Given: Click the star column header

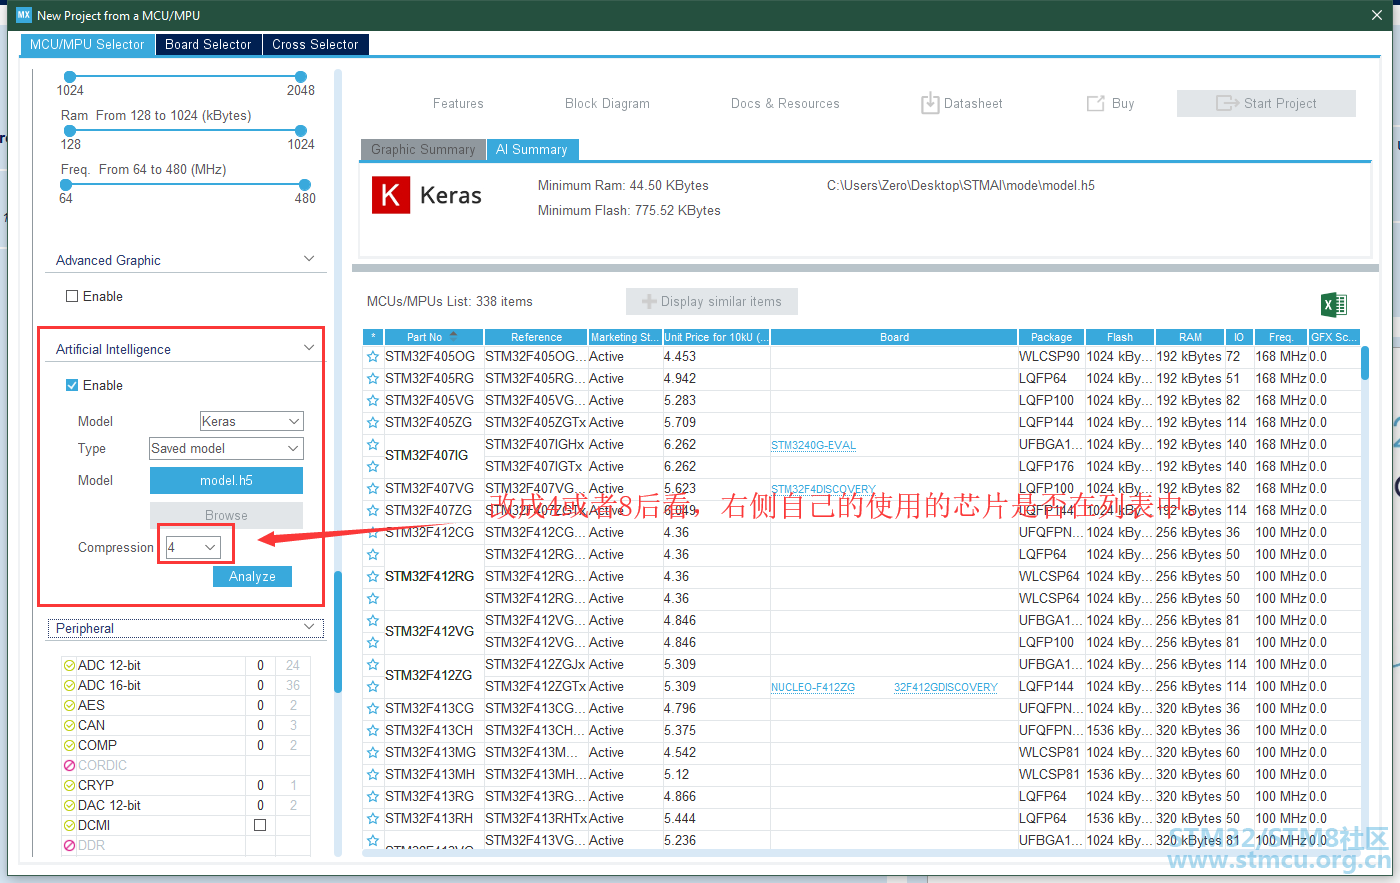Looking at the screenshot, I should coord(373,337).
